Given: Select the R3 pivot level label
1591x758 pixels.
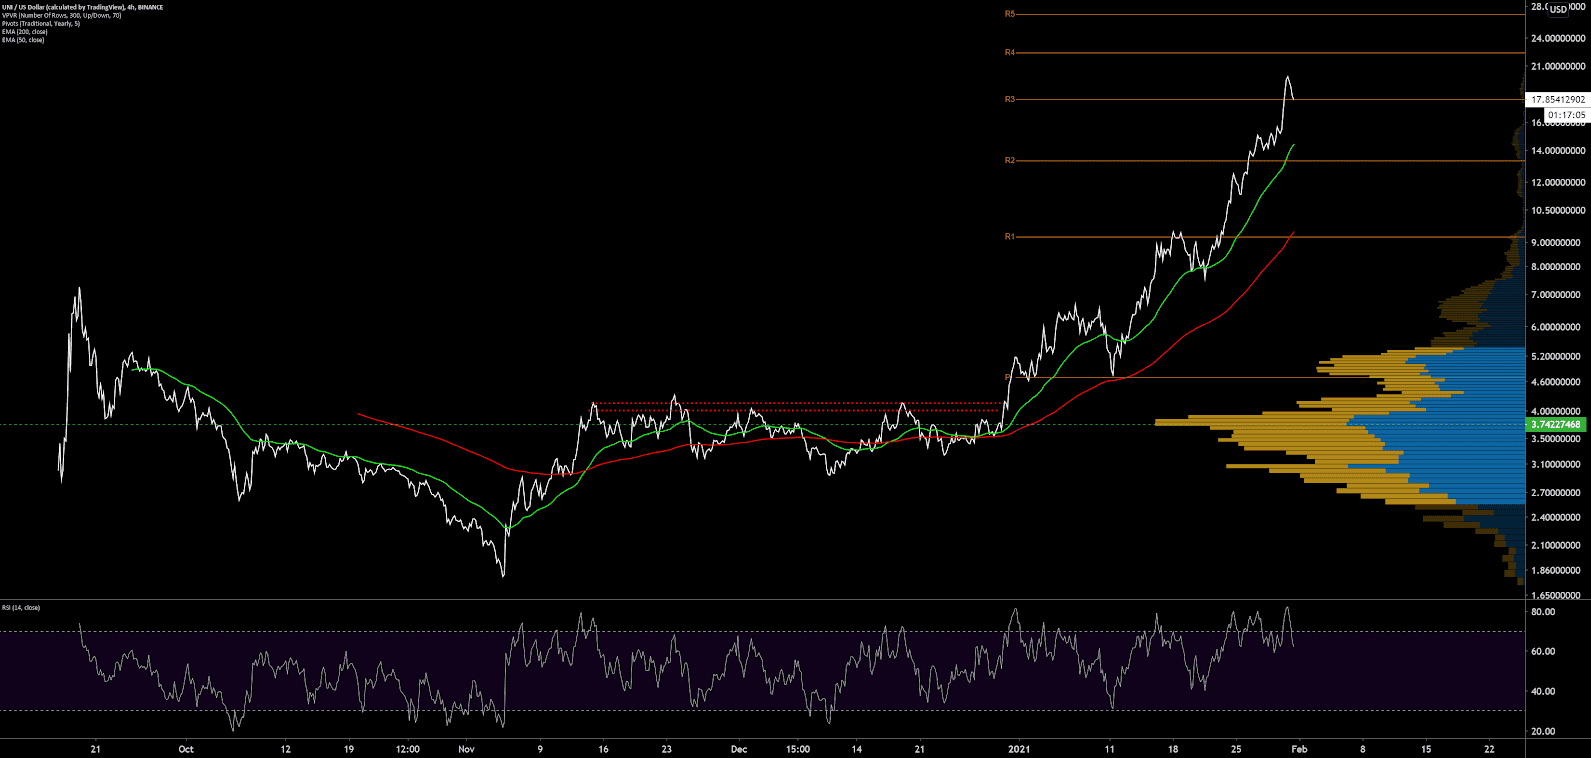Looking at the screenshot, I should coord(1009,99).
